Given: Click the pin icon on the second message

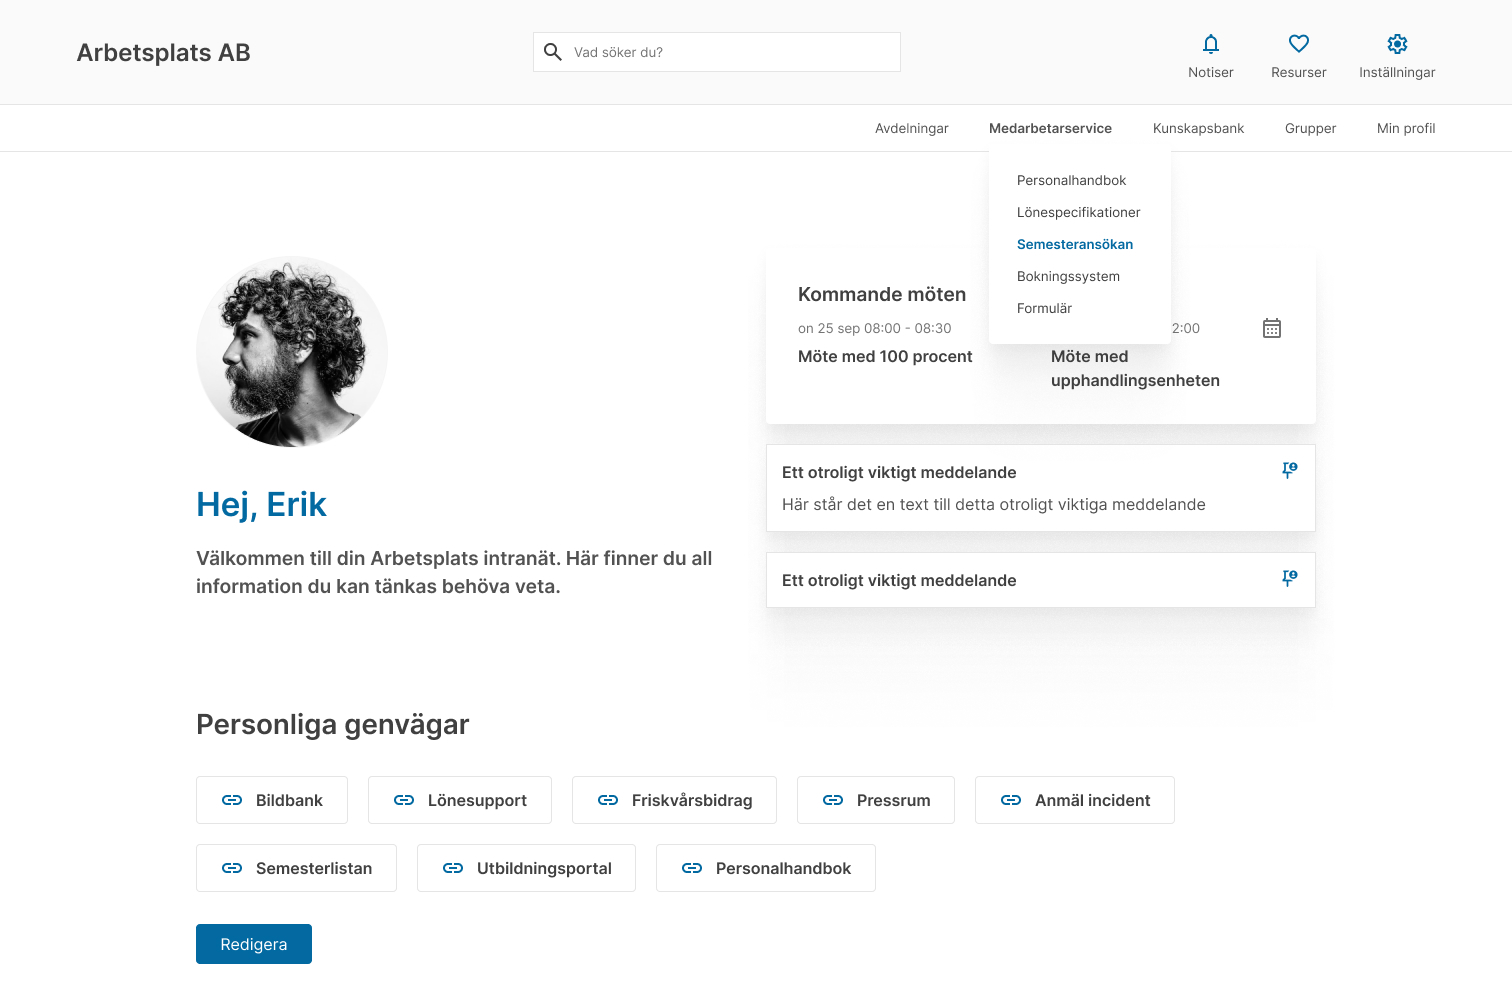Looking at the screenshot, I should coord(1289,578).
